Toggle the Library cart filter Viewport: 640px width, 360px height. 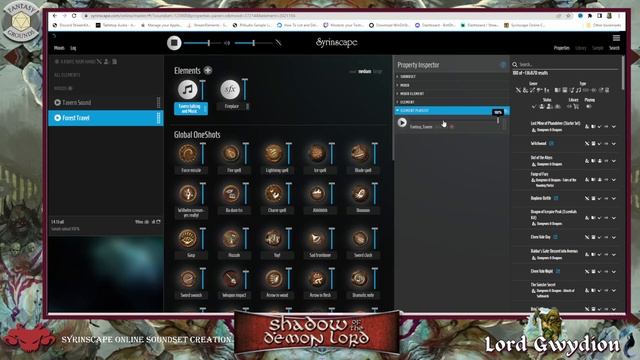click(576, 107)
